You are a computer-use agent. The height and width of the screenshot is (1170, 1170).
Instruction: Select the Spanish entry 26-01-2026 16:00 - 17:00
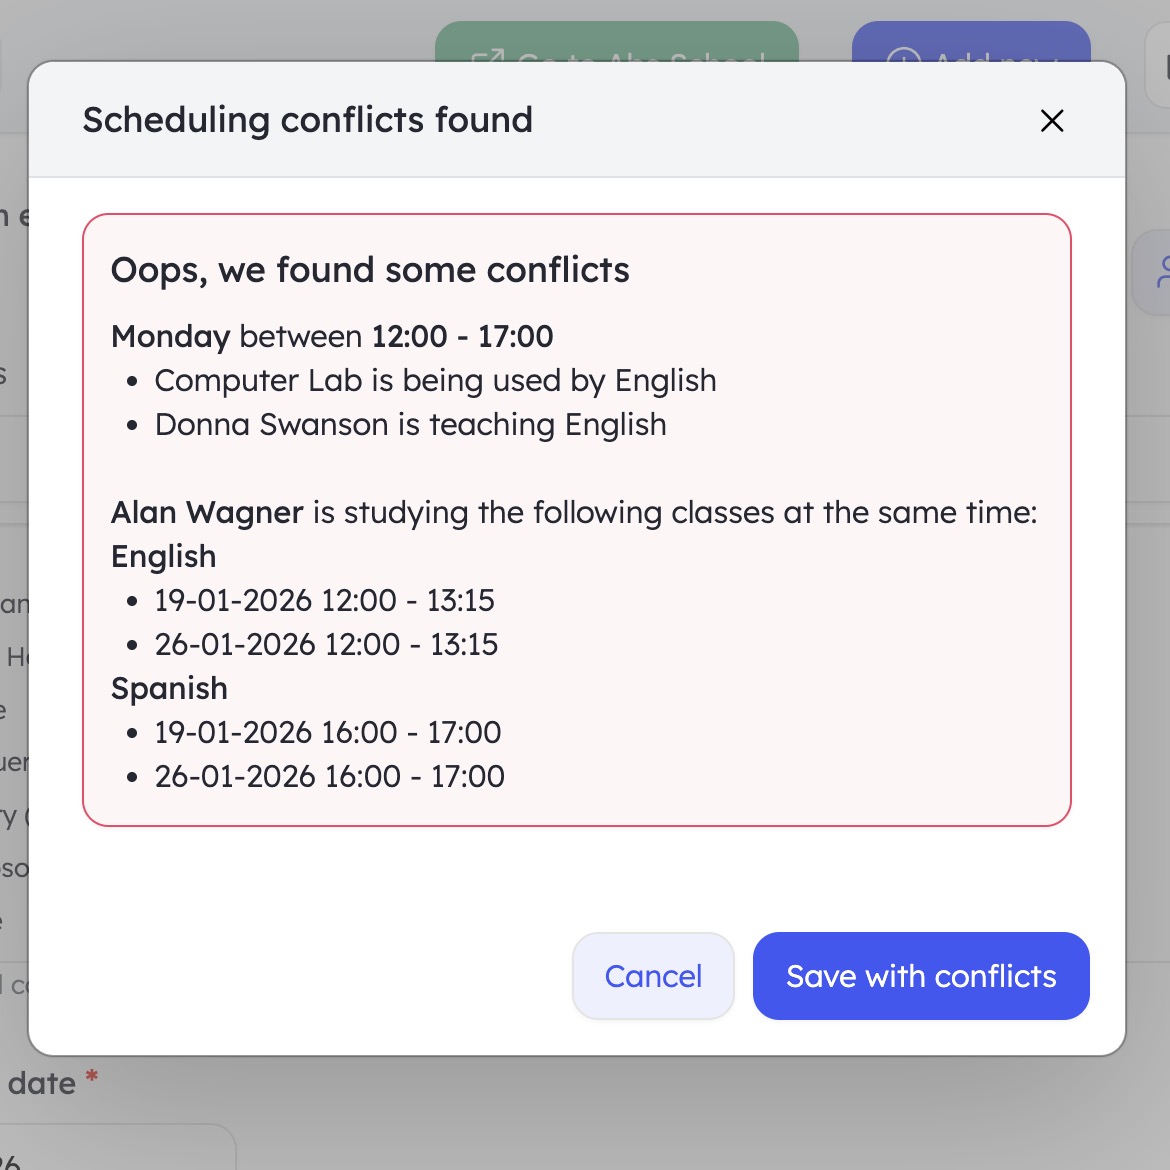click(327, 776)
